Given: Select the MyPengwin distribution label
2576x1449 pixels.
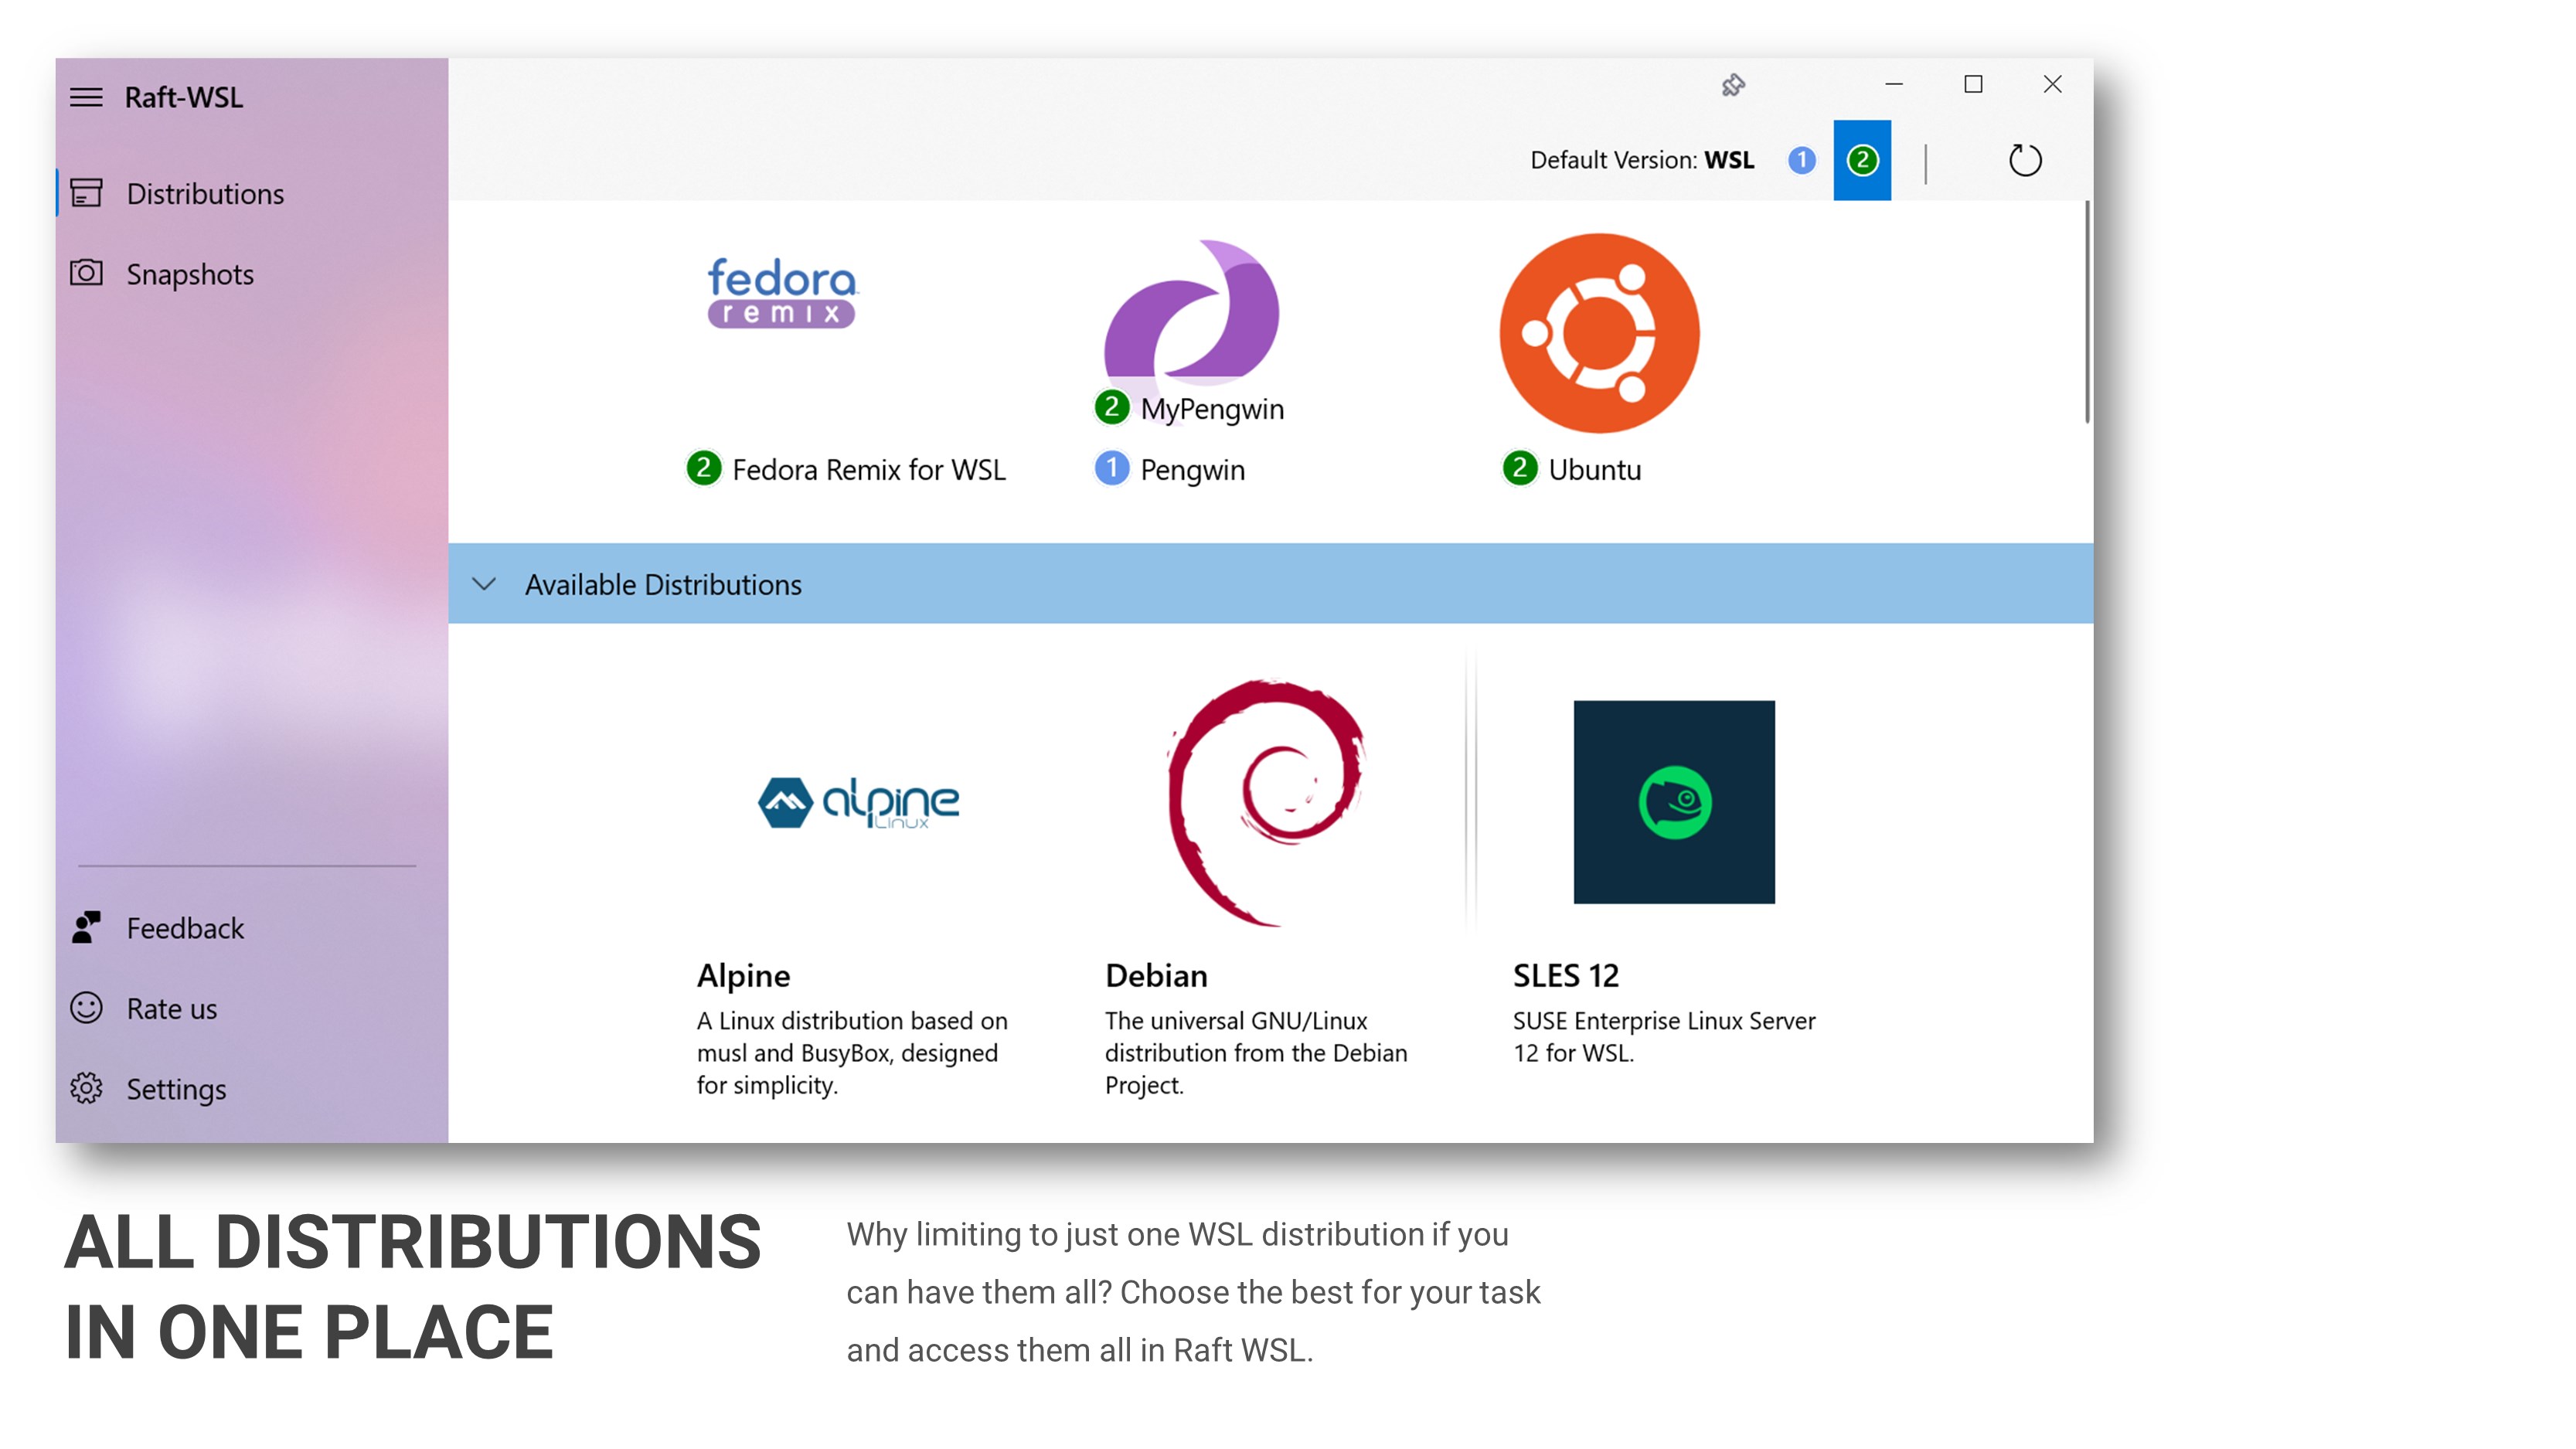Looking at the screenshot, I should (1211, 409).
